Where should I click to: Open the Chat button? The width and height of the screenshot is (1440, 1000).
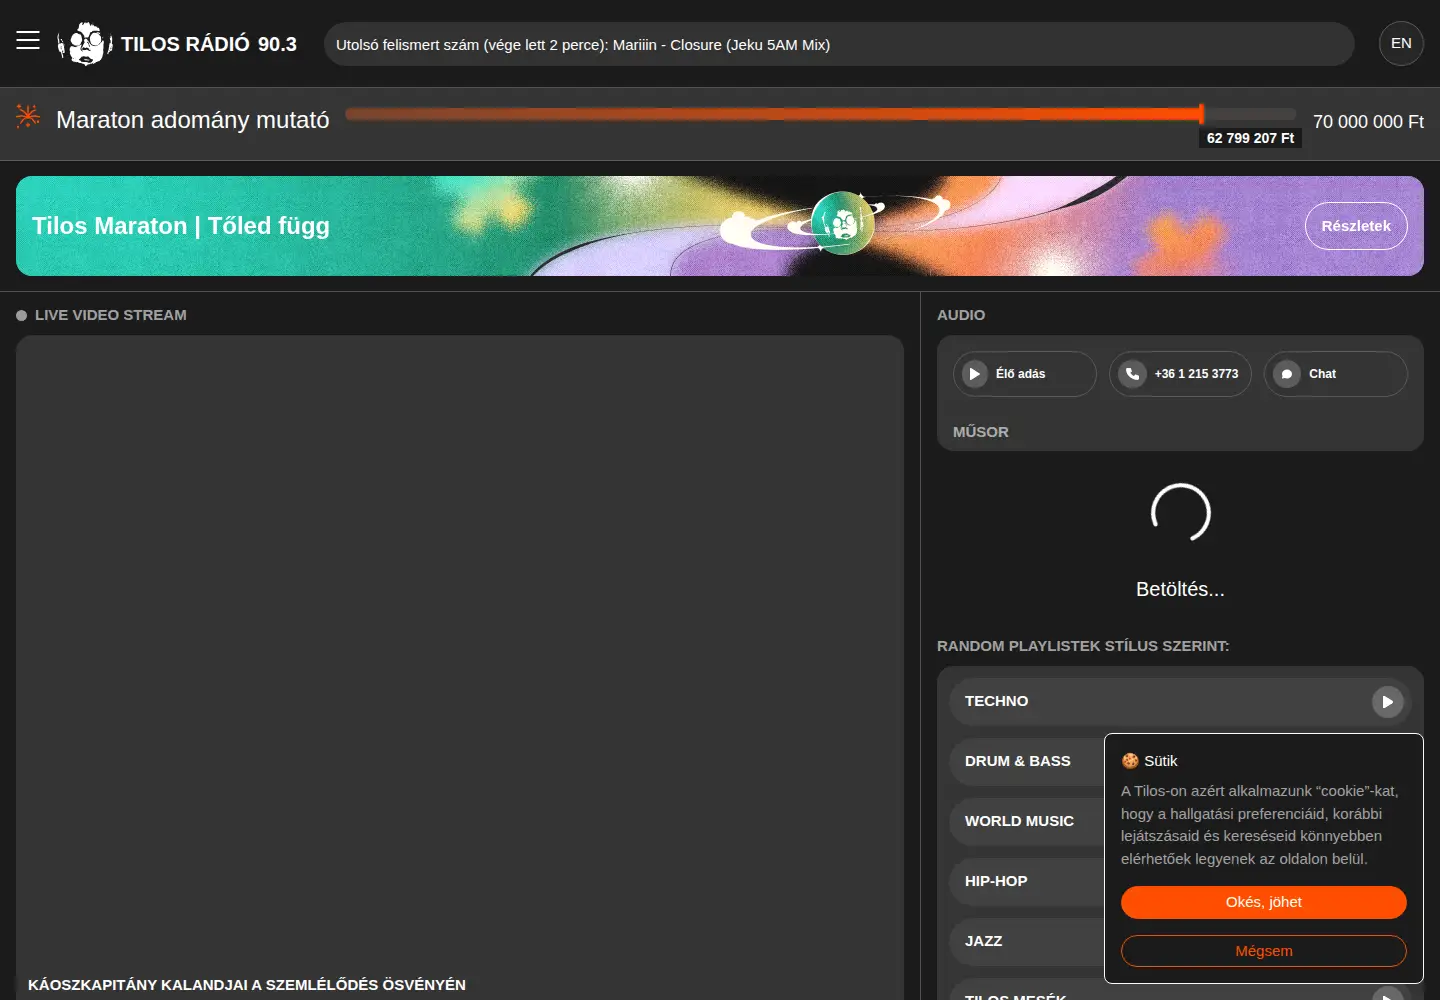coord(1336,374)
